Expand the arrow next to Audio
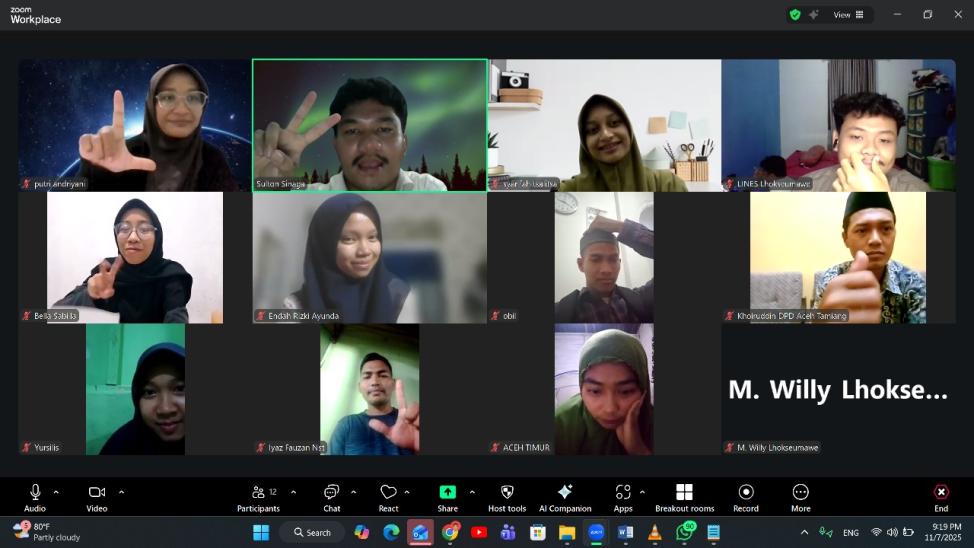The height and width of the screenshot is (548, 974). pos(56,492)
